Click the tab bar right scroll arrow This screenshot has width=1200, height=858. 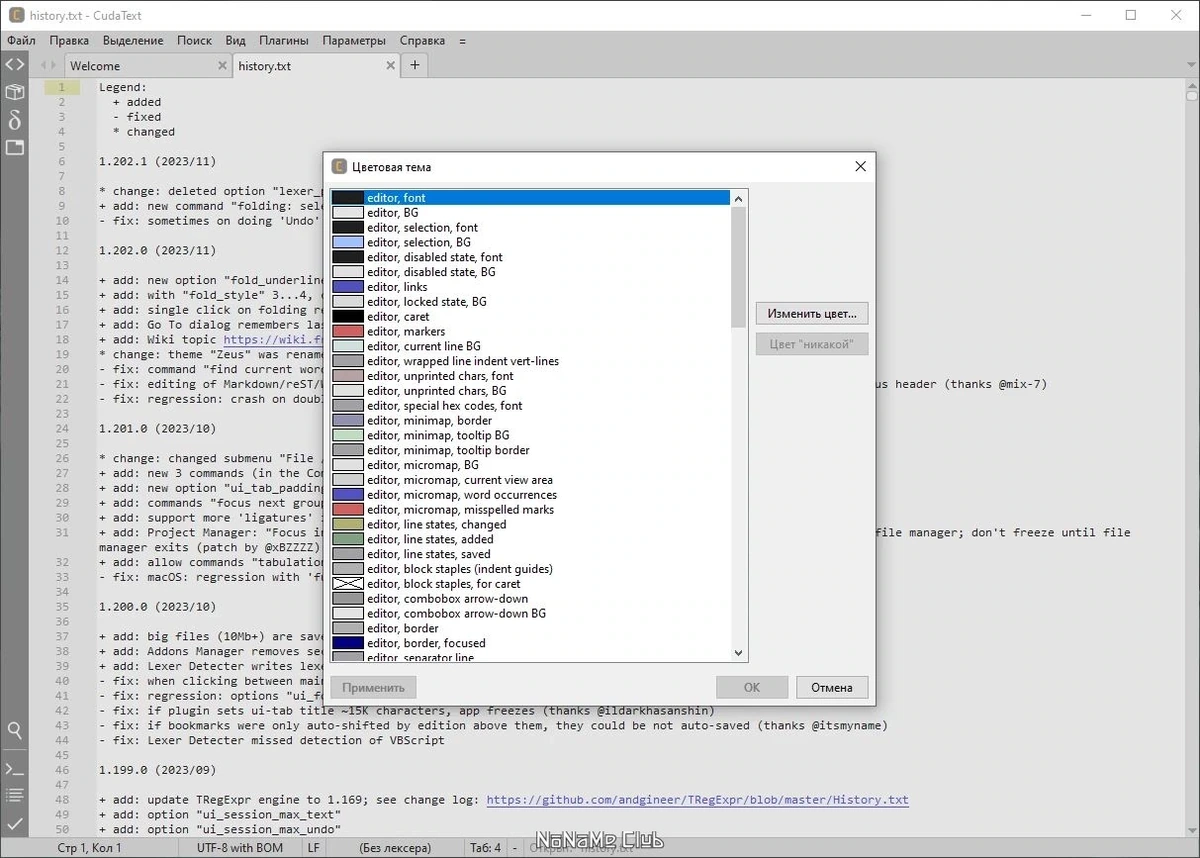pos(56,66)
